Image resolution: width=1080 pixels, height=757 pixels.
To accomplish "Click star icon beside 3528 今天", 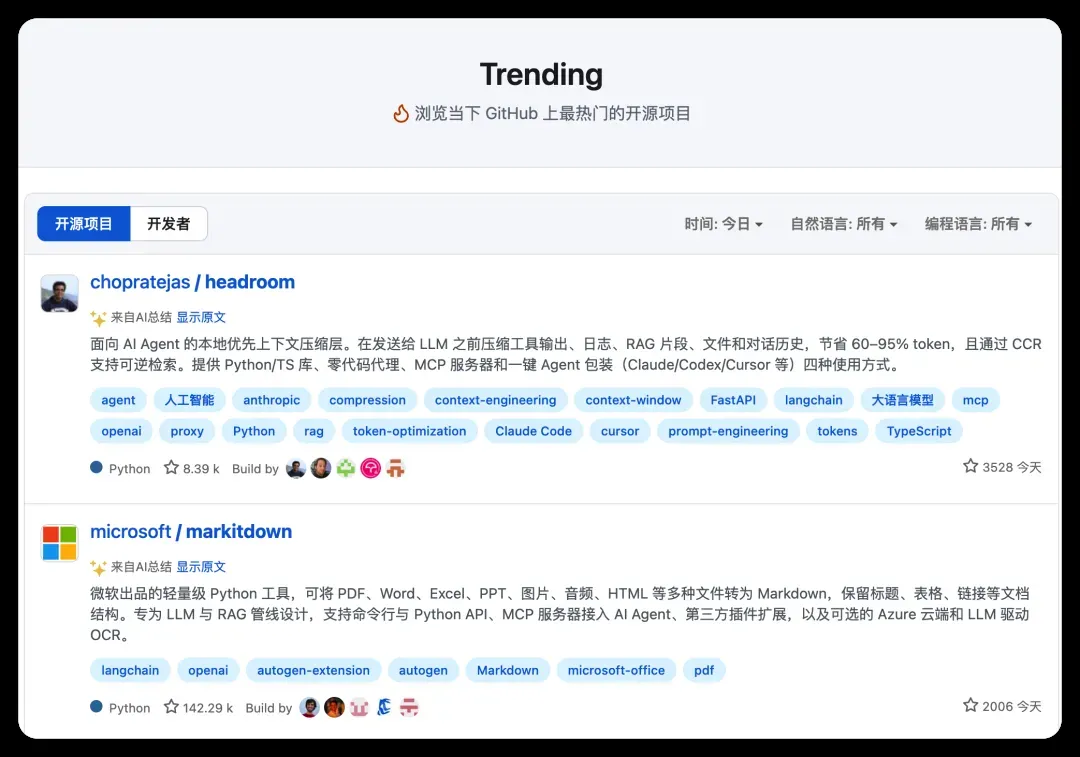I will (x=970, y=466).
